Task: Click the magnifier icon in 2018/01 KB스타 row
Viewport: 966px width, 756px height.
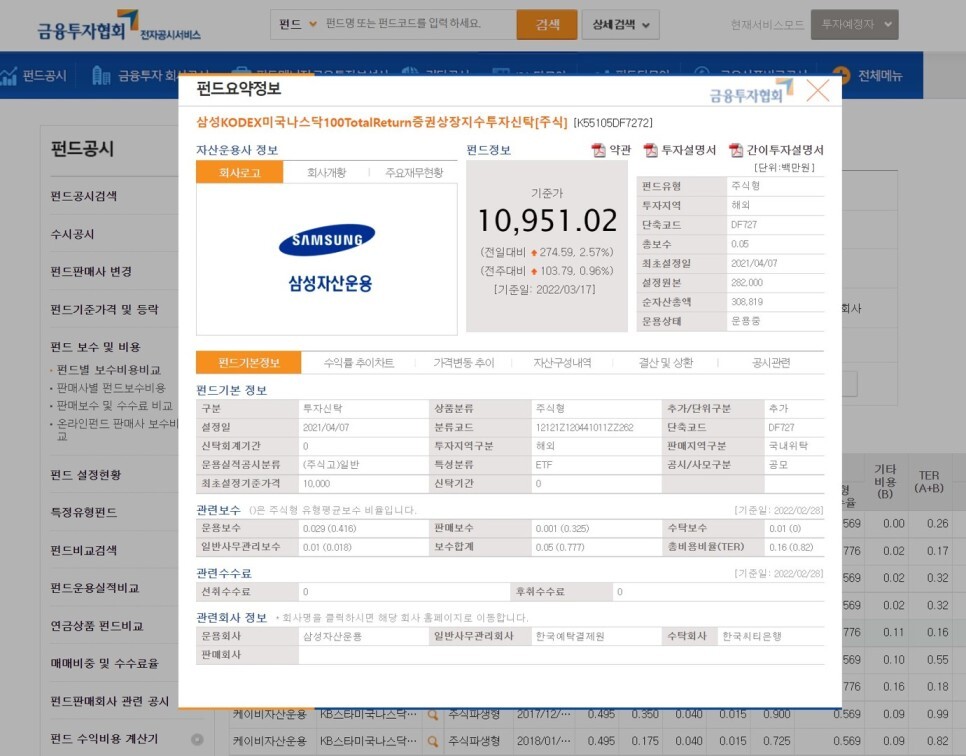Action: (433, 741)
